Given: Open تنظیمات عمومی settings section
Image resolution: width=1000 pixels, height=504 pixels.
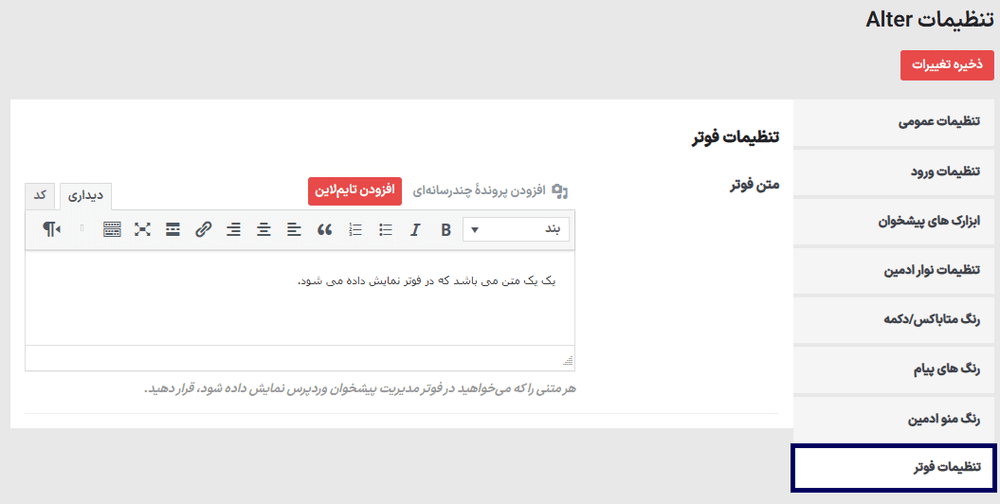Looking at the screenshot, I should [x=893, y=121].
